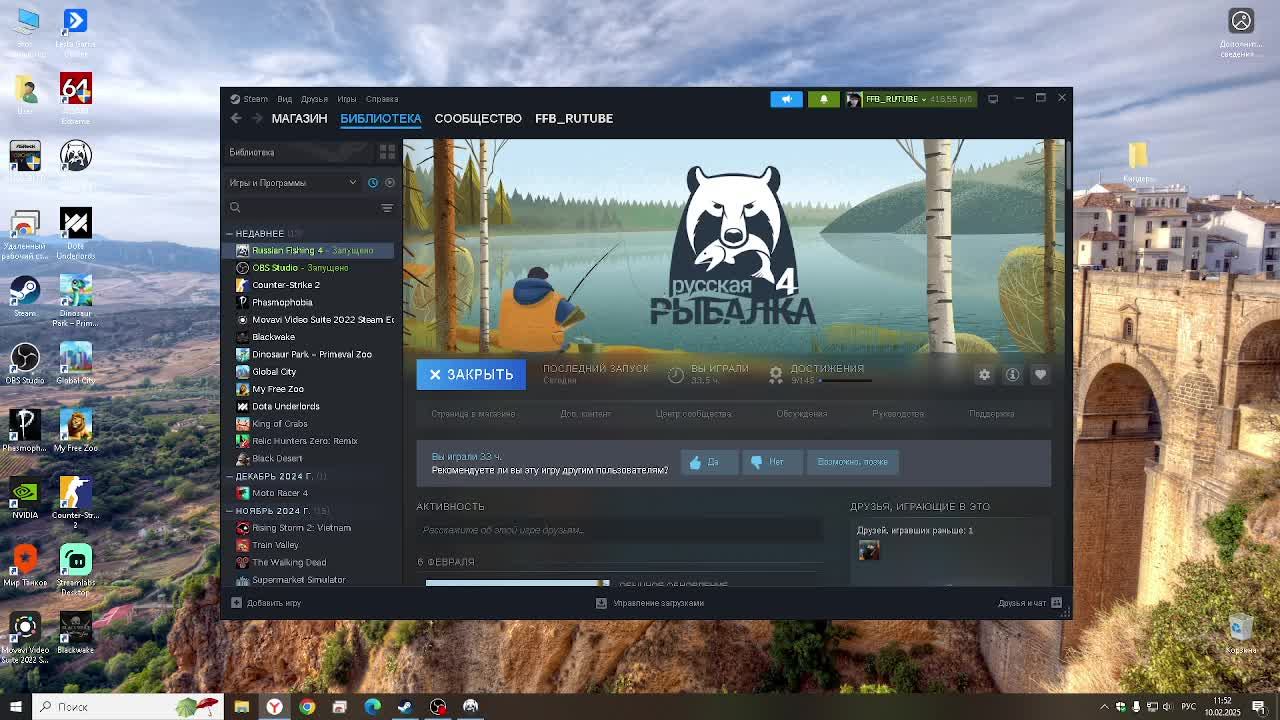
Task: Open Друзья и чат
Action: coord(1029,603)
